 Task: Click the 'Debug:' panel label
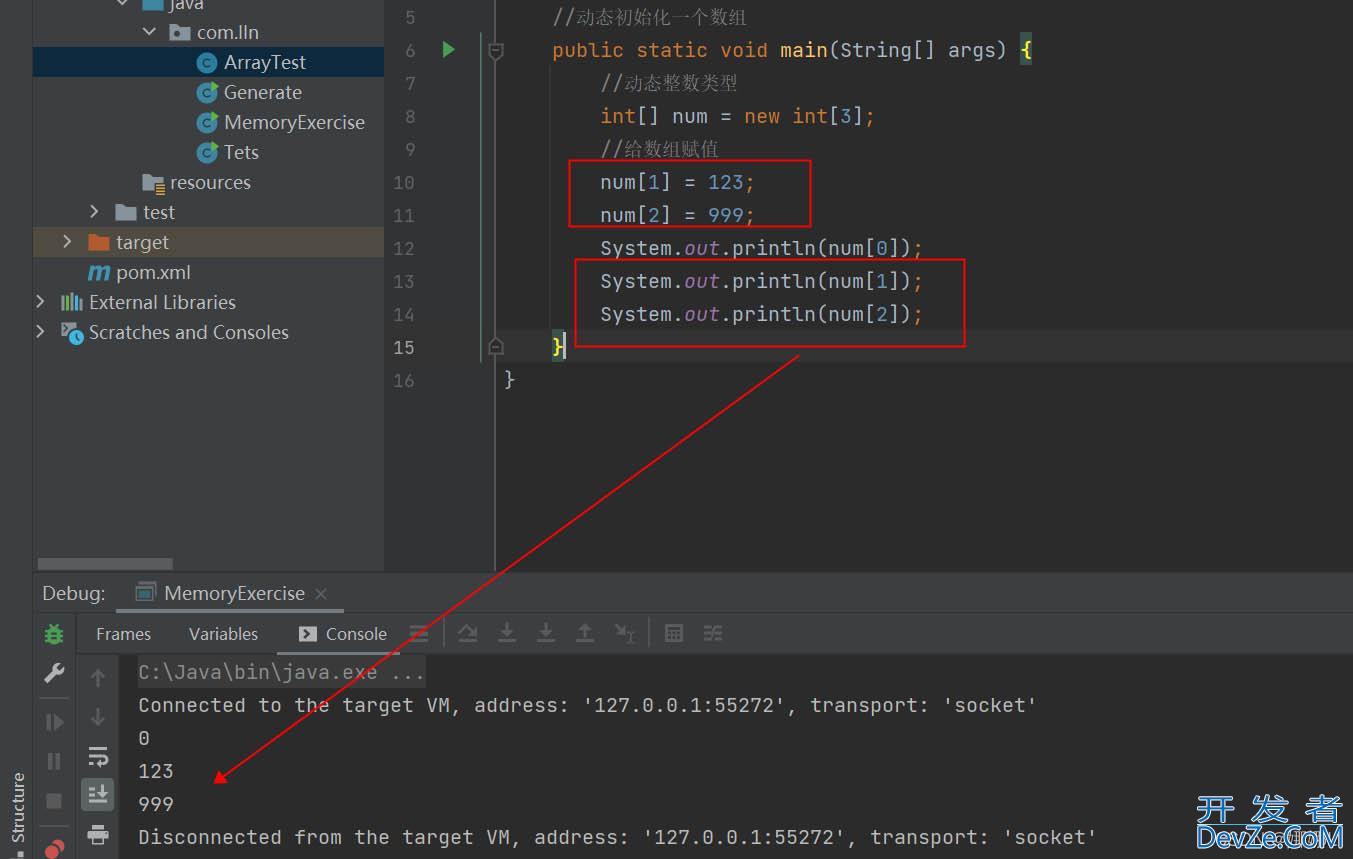[x=73, y=593]
